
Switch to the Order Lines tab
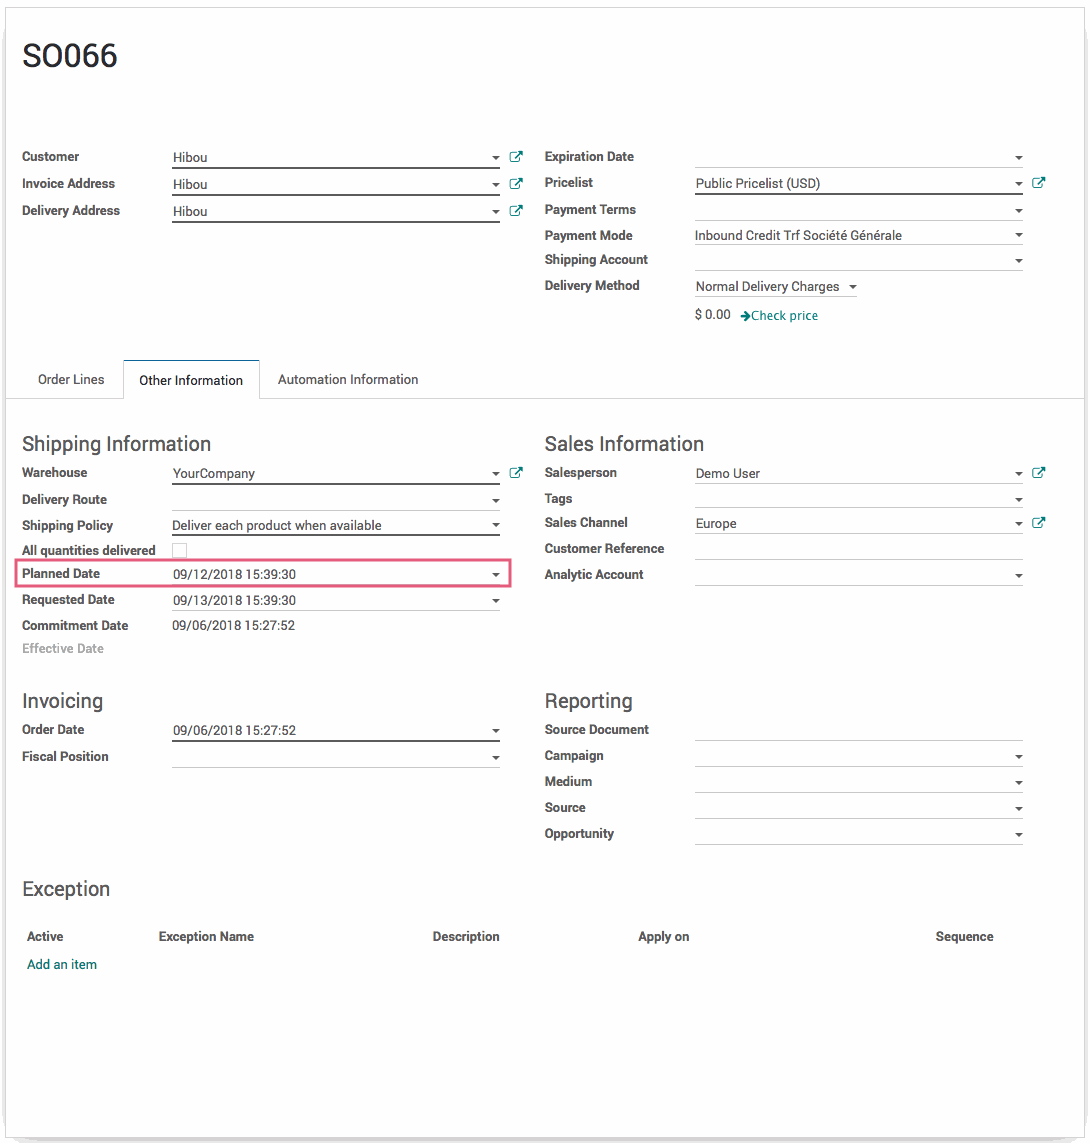tap(71, 379)
